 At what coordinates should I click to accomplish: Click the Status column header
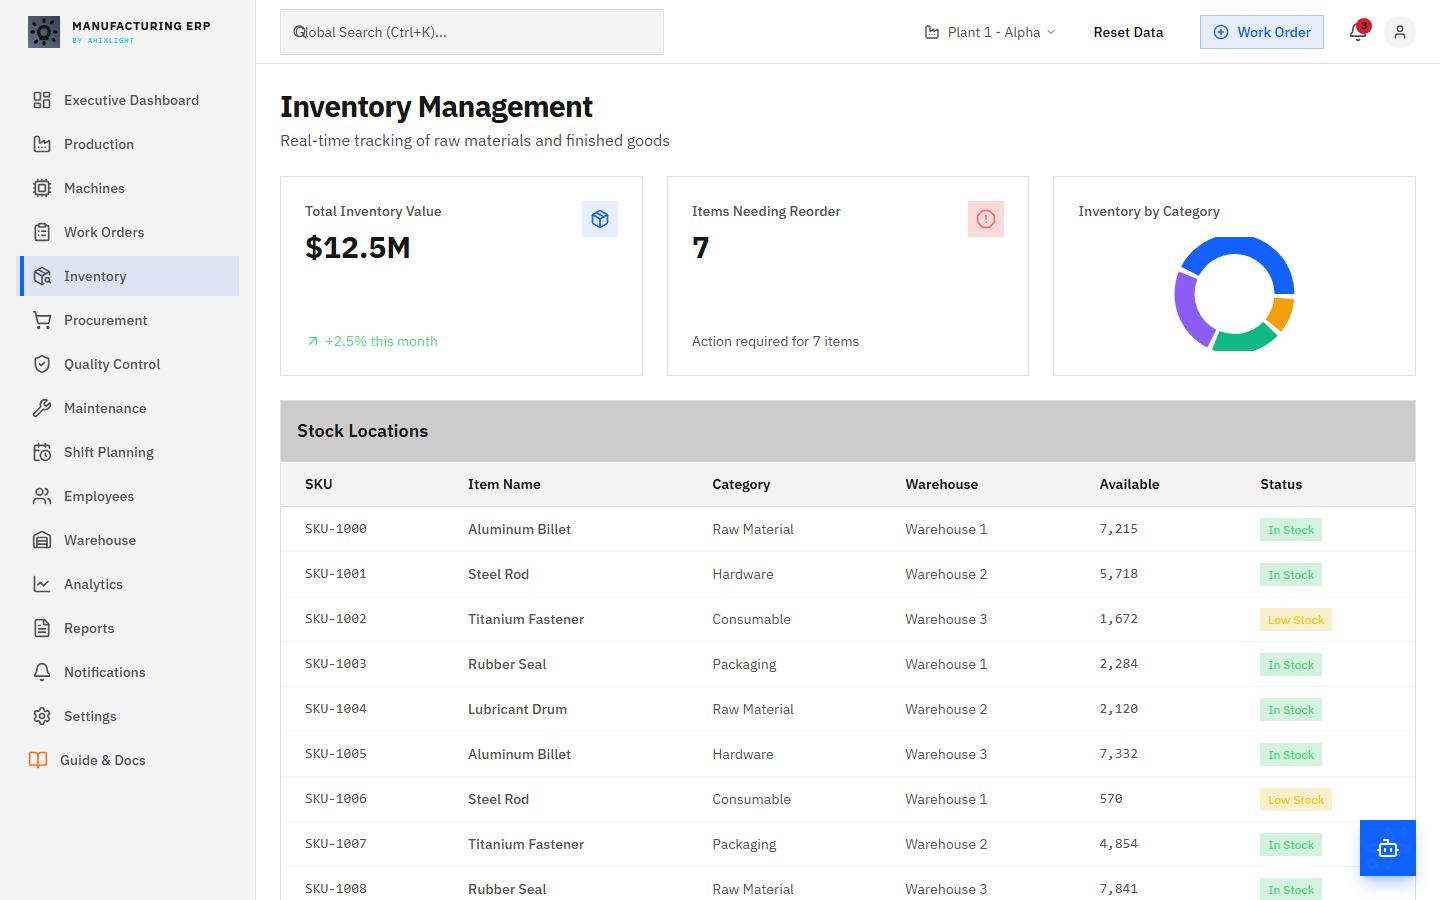click(1281, 484)
